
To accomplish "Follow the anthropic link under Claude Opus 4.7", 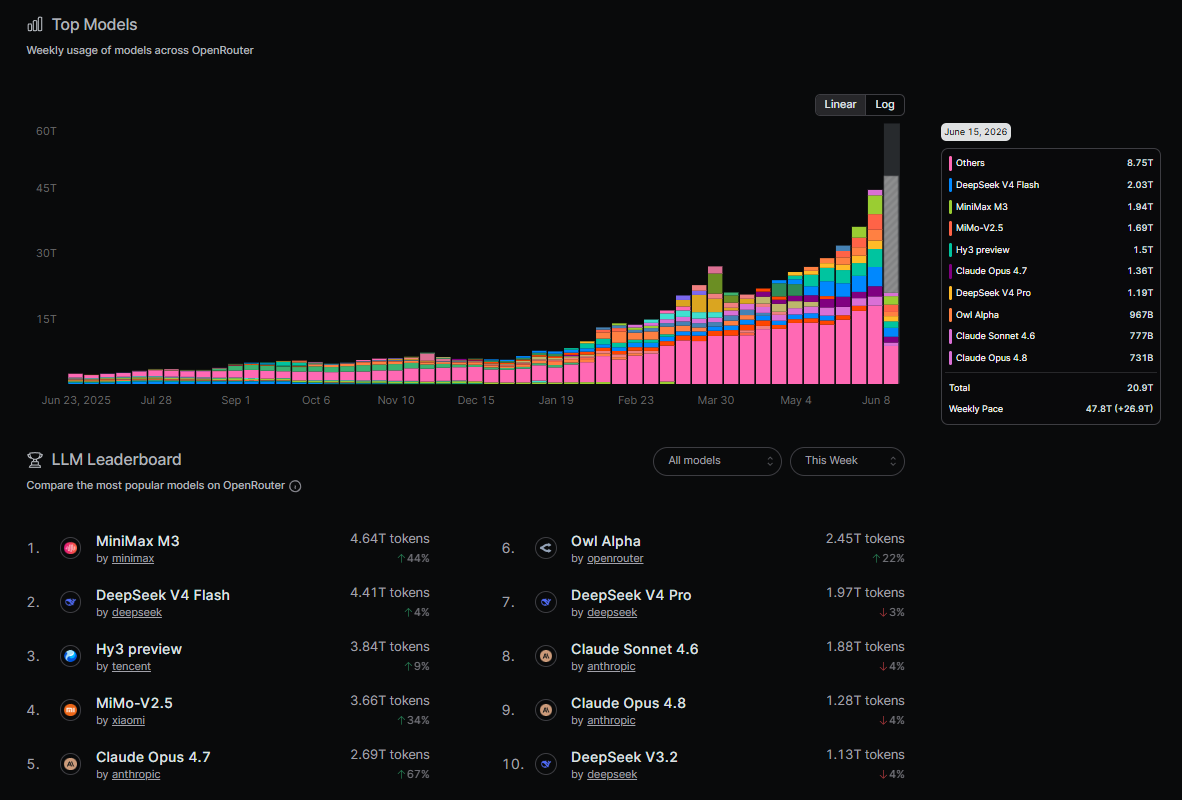I will [x=136, y=774].
